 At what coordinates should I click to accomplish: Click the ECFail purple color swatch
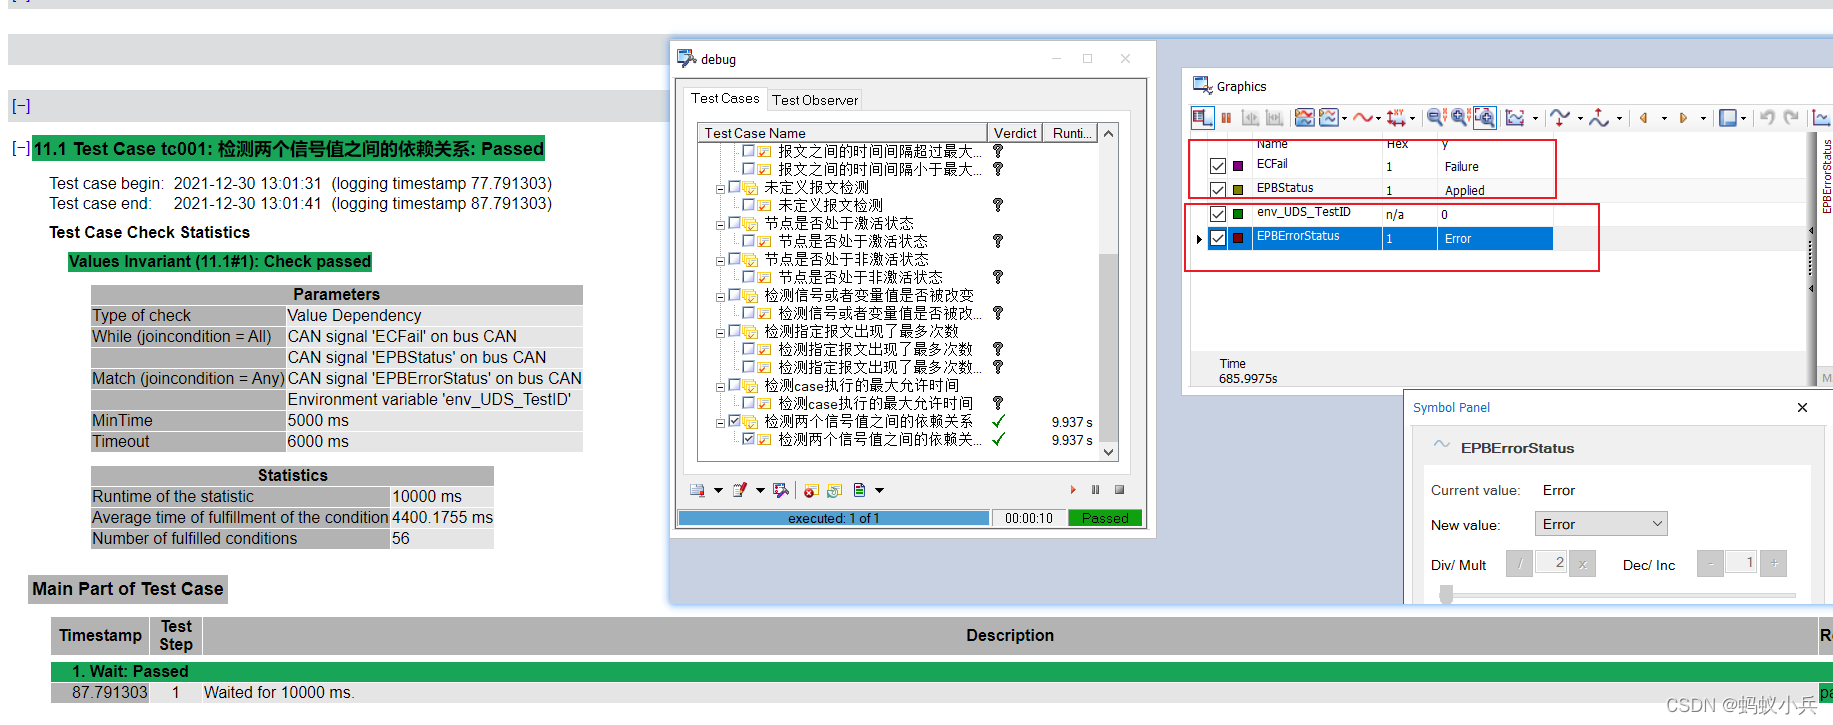(x=1238, y=166)
